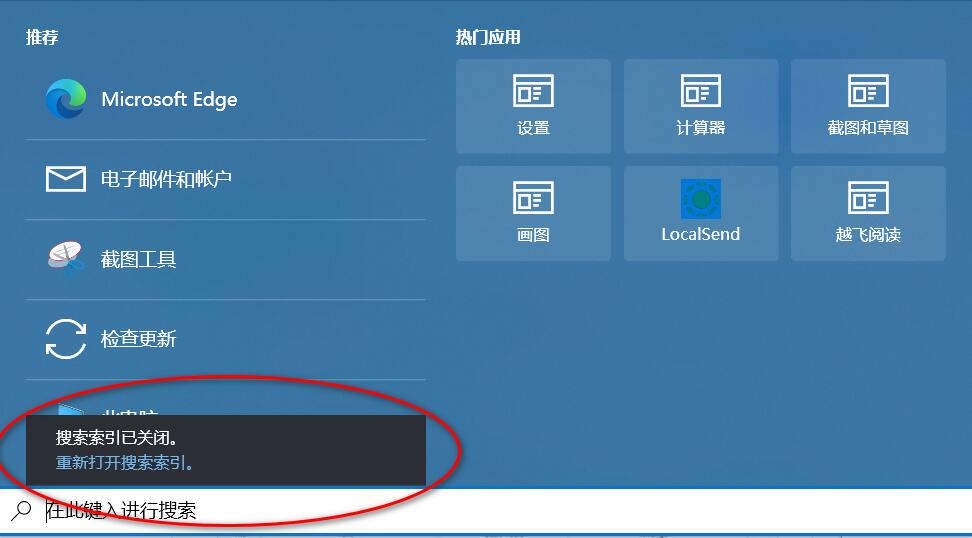Screen dimensions: 972x538
Task: Choose the 电子邮件和帐户 list entry text
Action: click(x=166, y=179)
